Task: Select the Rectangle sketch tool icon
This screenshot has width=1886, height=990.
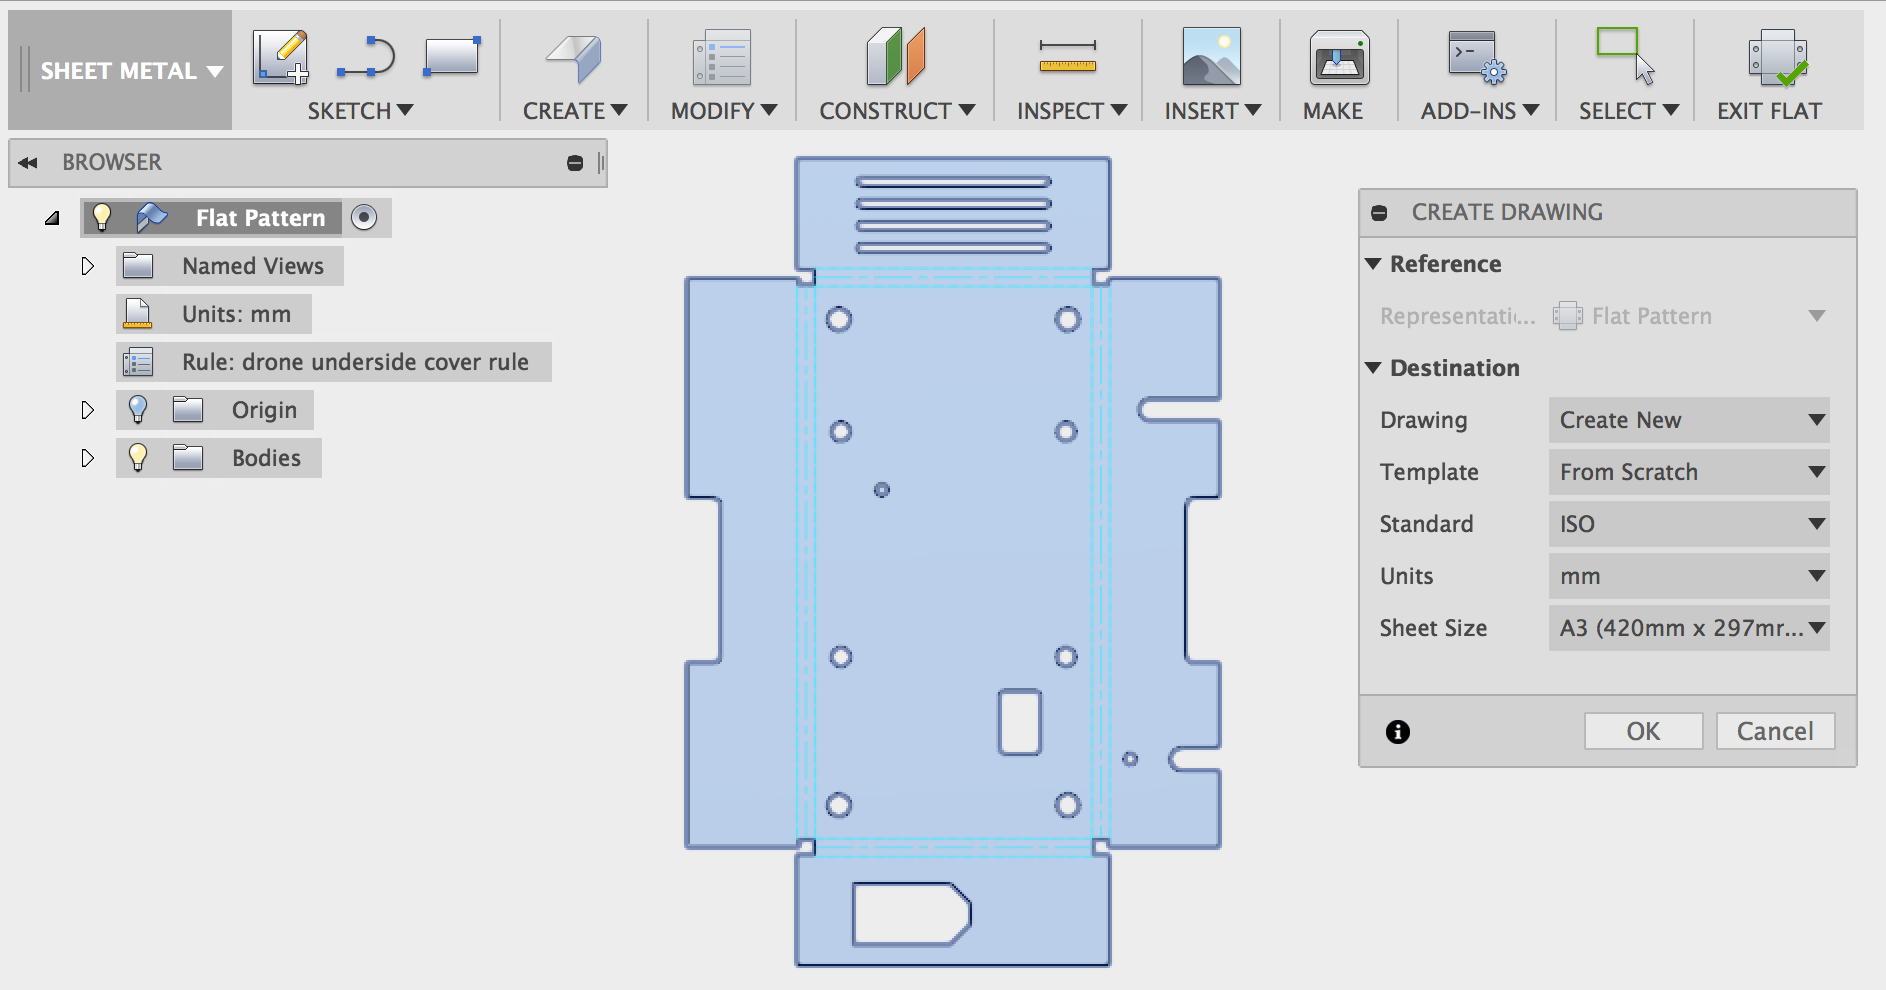Action: click(x=452, y=56)
